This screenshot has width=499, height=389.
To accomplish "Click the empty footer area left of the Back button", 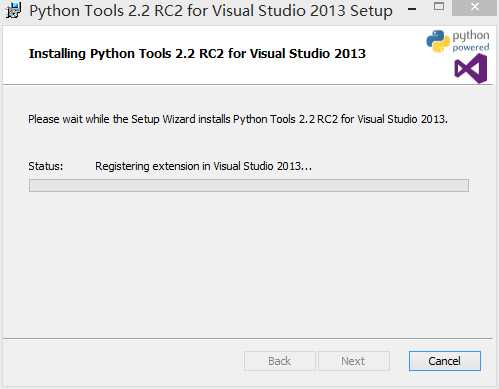I will click(x=123, y=362).
